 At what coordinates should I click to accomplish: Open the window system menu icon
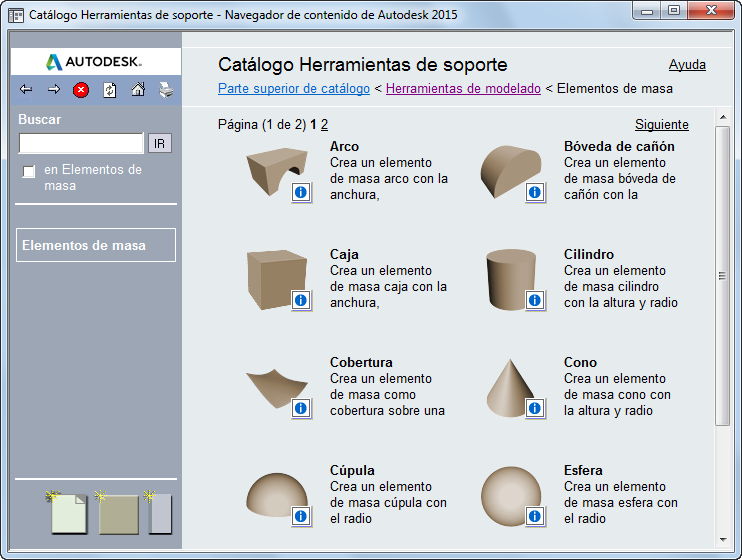(x=16, y=15)
